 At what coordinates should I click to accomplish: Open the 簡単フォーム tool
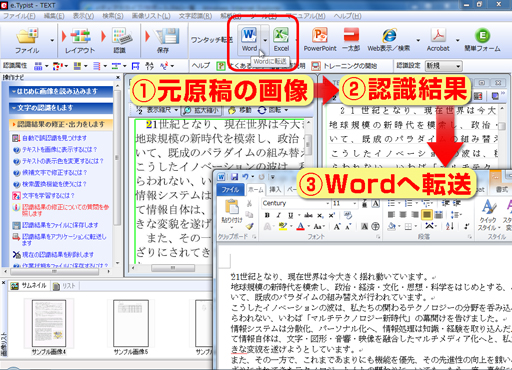coord(482,39)
